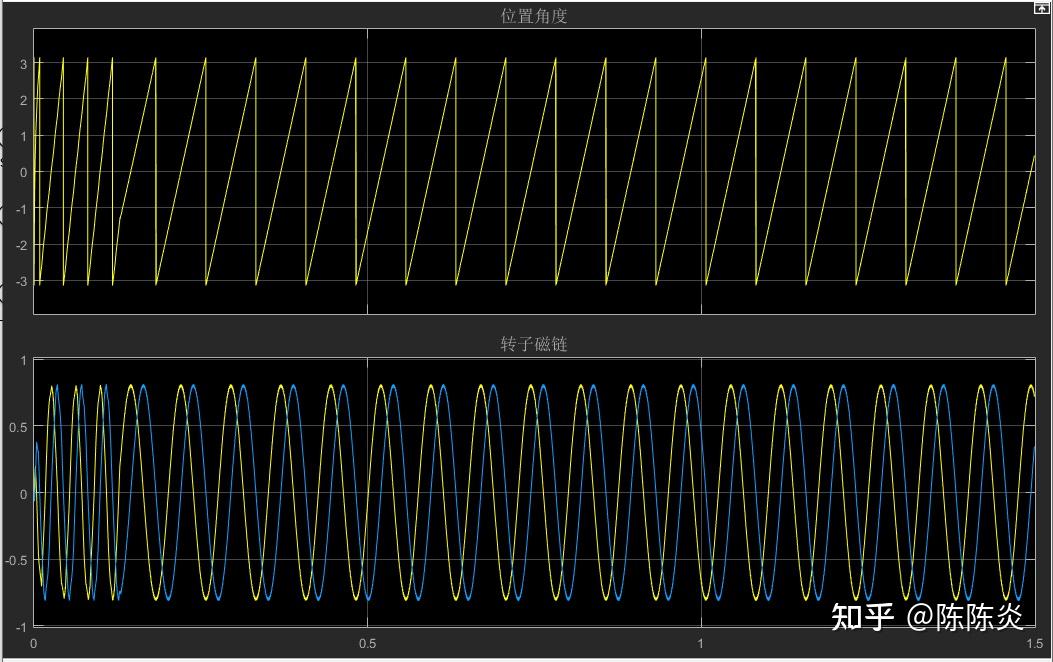This screenshot has height=662, width=1053.
Task: Click the 0.5 label on the time axis
Action: (367, 643)
